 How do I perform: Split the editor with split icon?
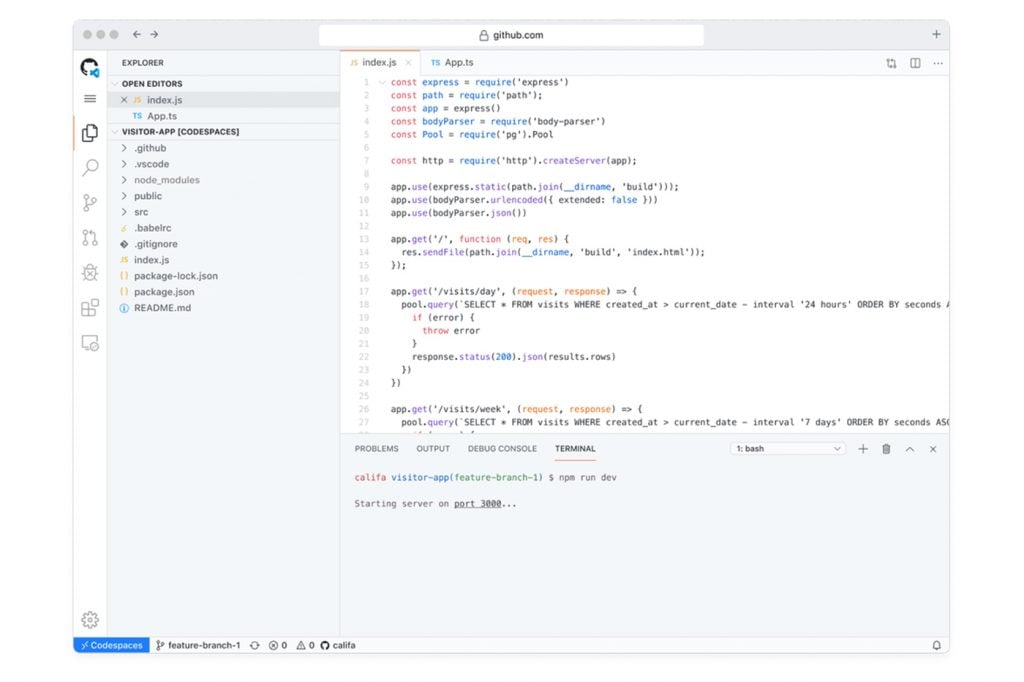[x=915, y=63]
